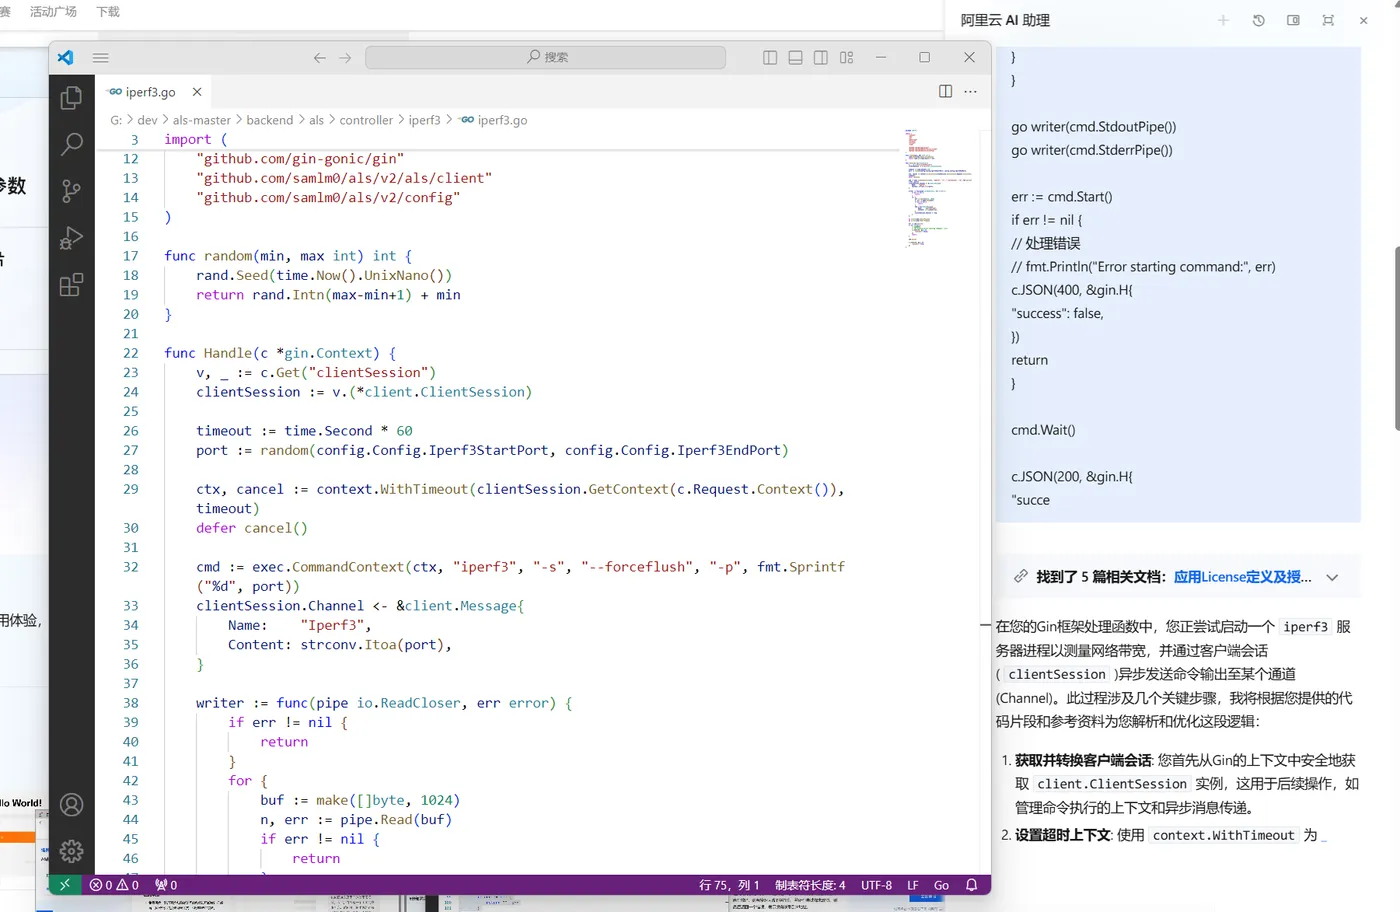Expand the '找到了 5 篇相关文档' chevron

click(1332, 577)
